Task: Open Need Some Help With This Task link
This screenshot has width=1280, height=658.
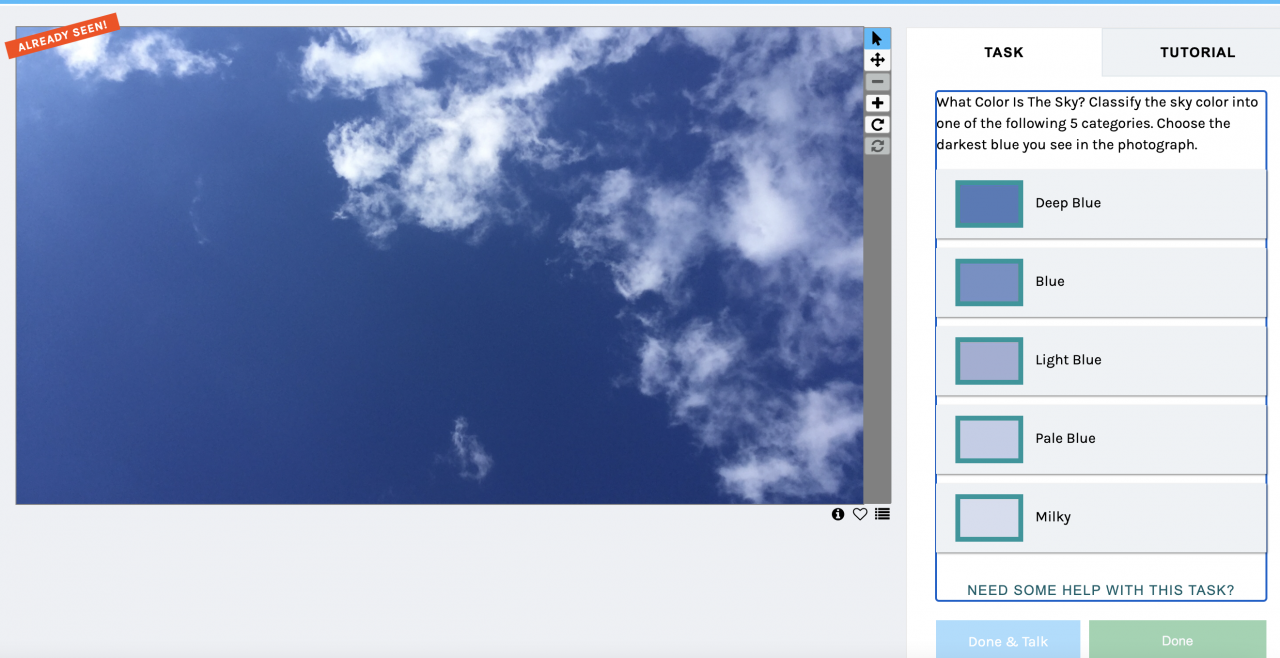Action: coord(1101,590)
